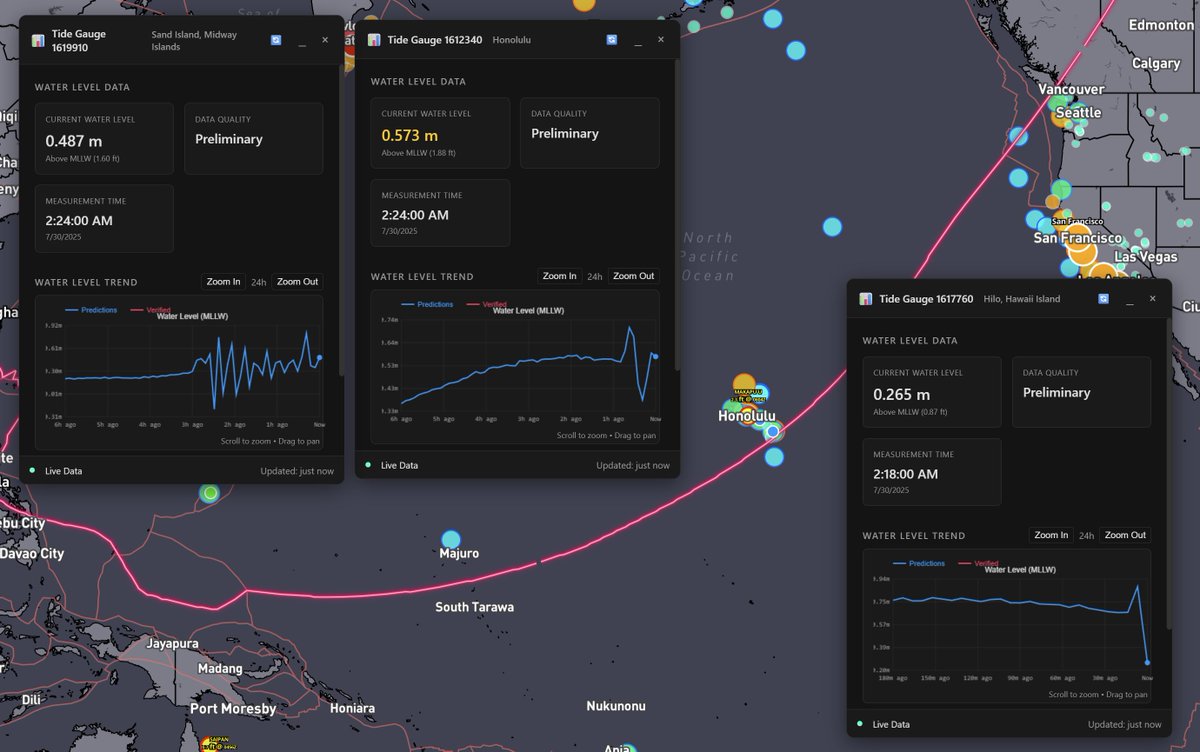This screenshot has width=1200, height=752.
Task: Refresh the Honolulu tide gauge 1612340 window
Action: click(612, 40)
